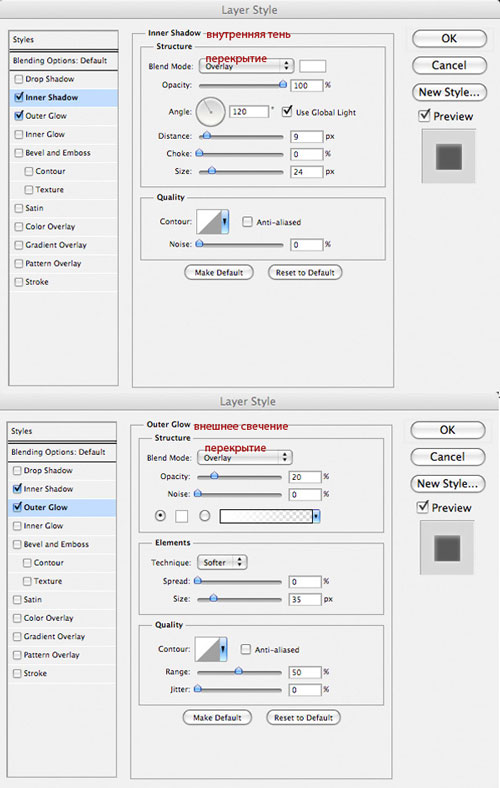The width and height of the screenshot is (500, 788).
Task: Open Technique dropdown set to Softer
Action: pyautogui.click(x=222, y=562)
